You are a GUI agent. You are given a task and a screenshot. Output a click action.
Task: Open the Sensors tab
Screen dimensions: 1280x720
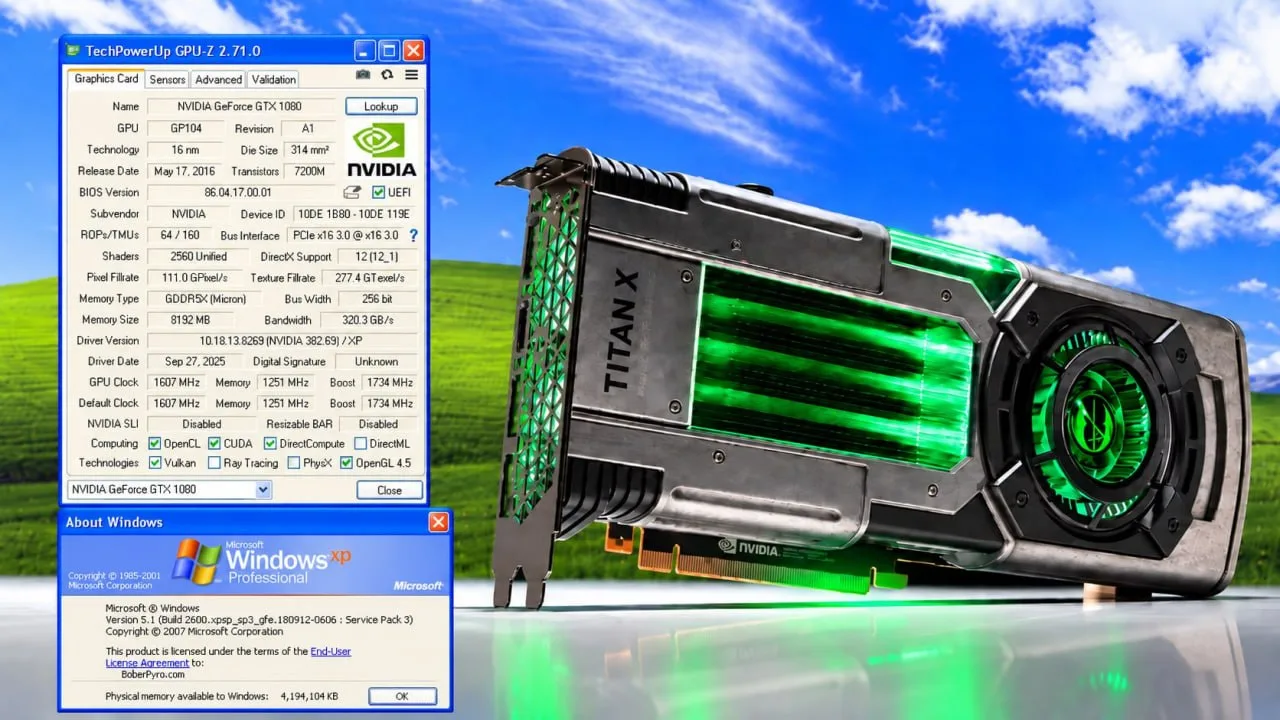(167, 80)
